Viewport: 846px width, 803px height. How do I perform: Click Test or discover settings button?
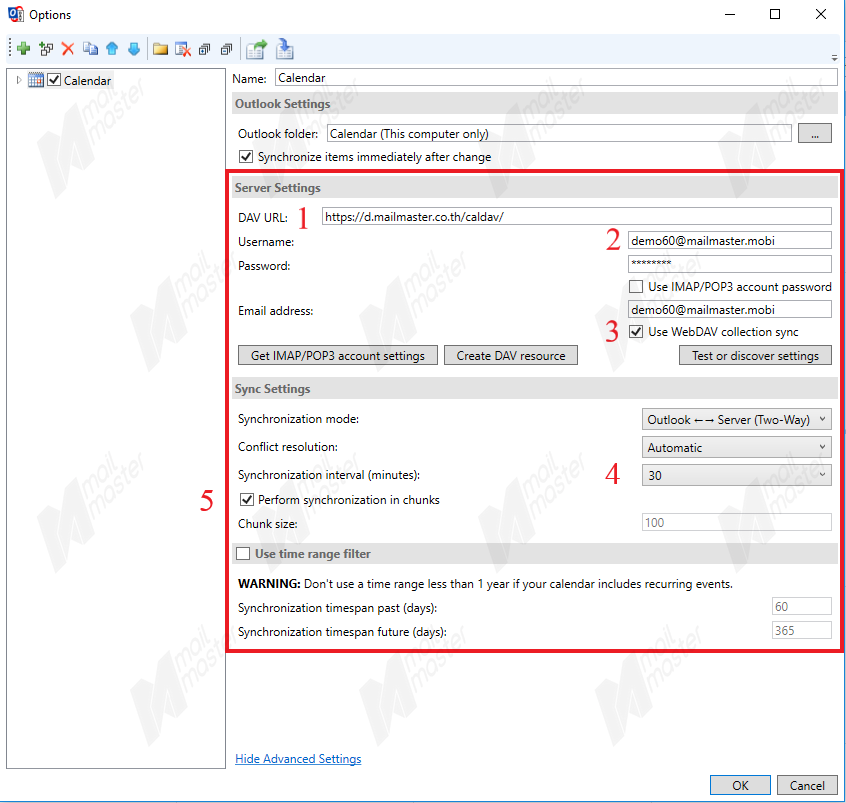click(x=755, y=356)
